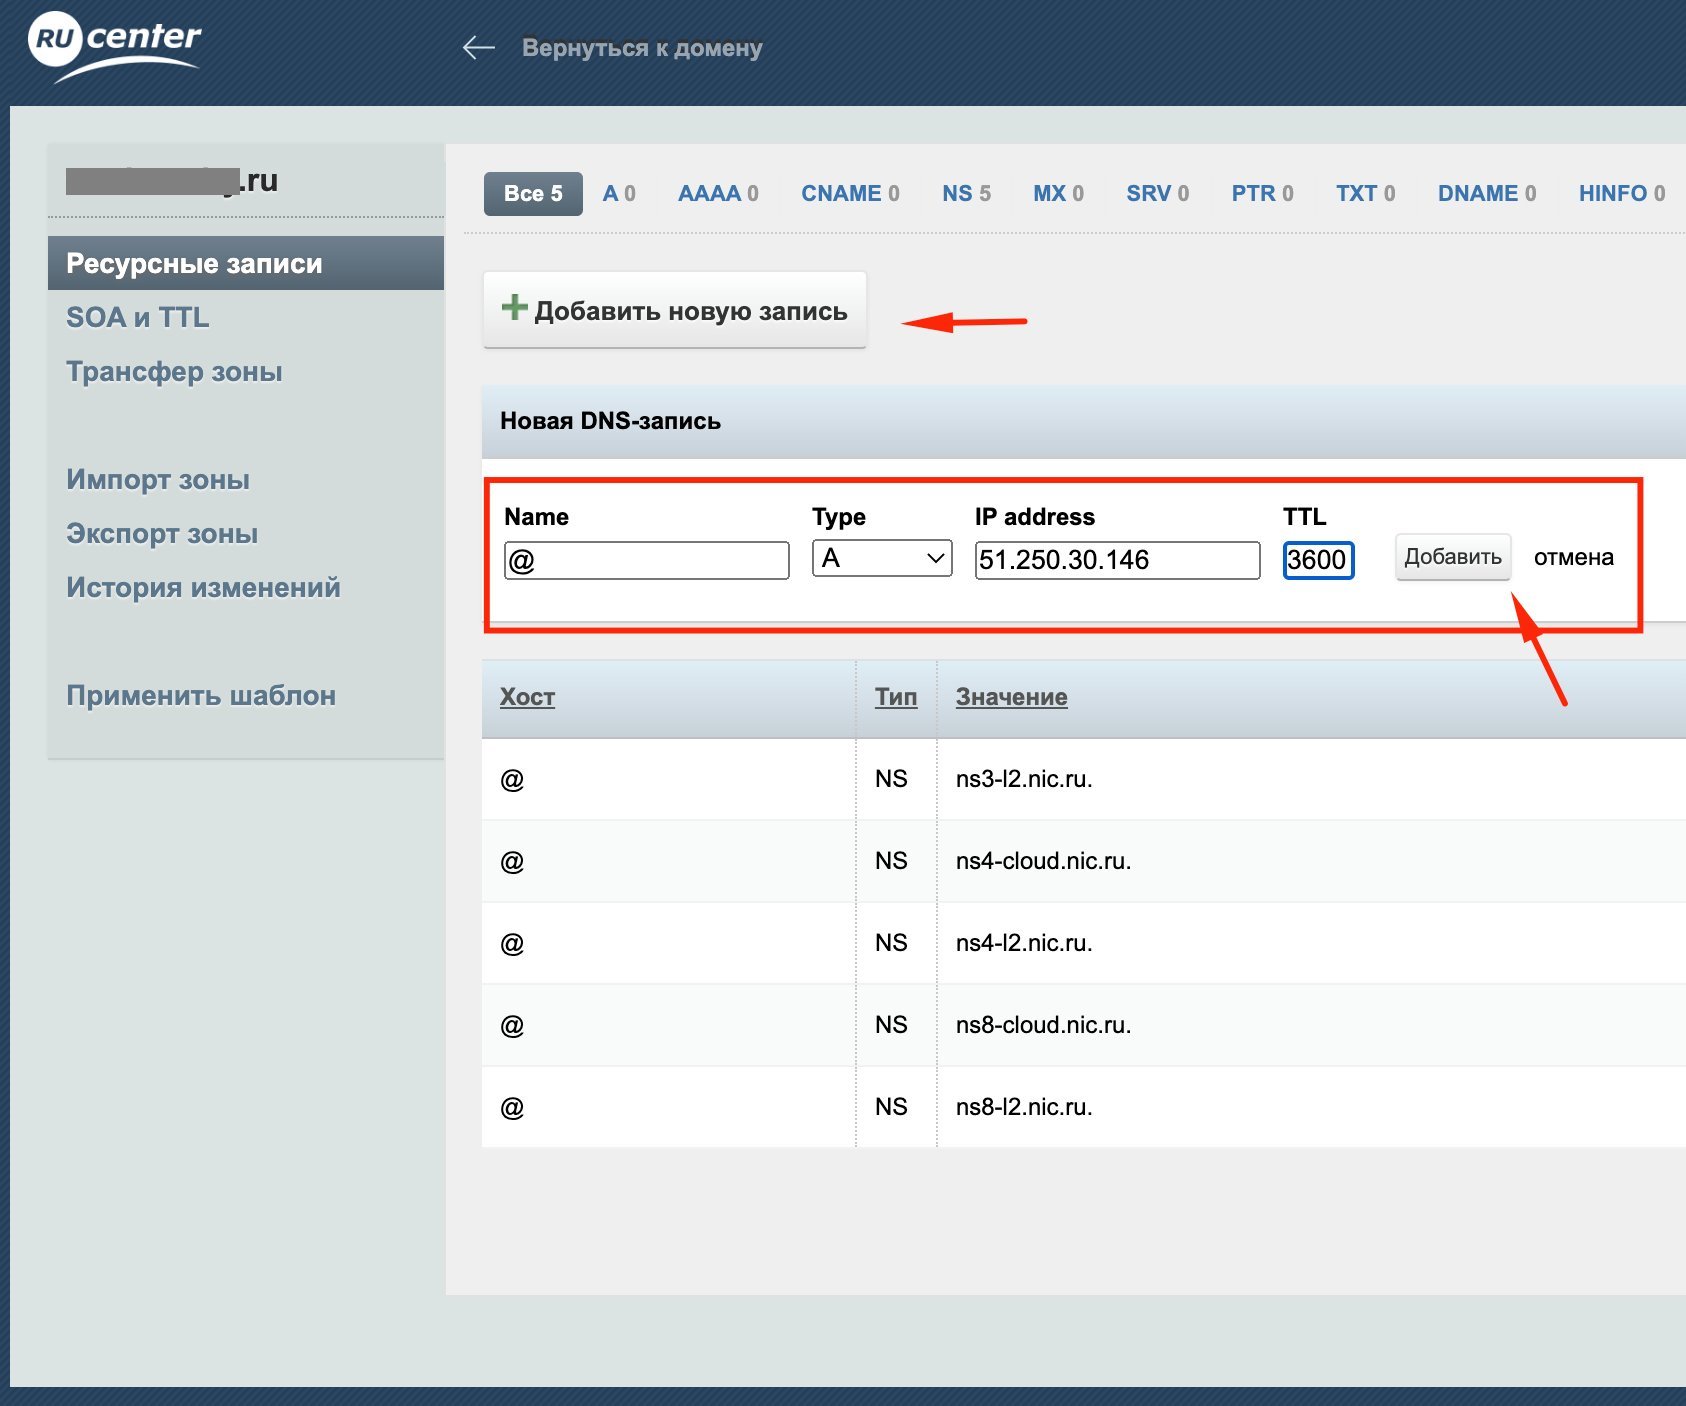Click the отмена cancel link
Screen dimensions: 1686x1406
[1574, 557]
